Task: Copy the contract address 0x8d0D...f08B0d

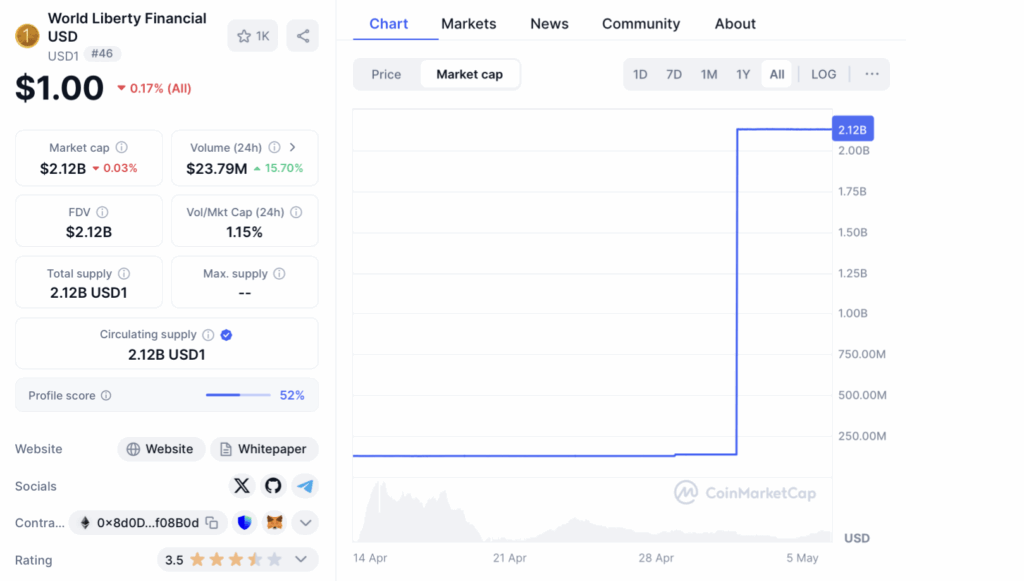Action: coord(212,523)
